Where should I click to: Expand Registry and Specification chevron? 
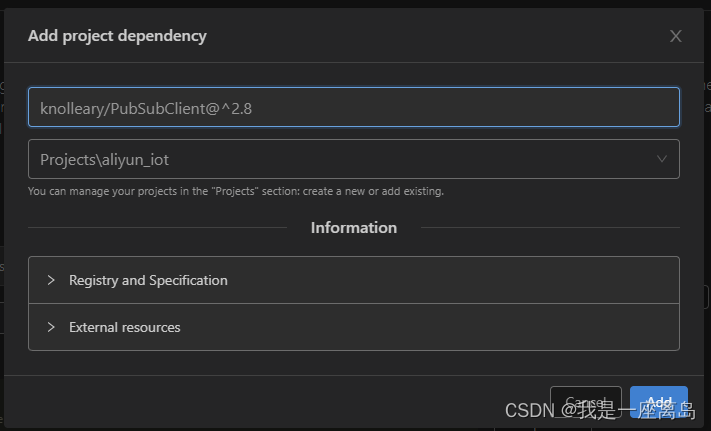pyautogui.click(x=51, y=280)
